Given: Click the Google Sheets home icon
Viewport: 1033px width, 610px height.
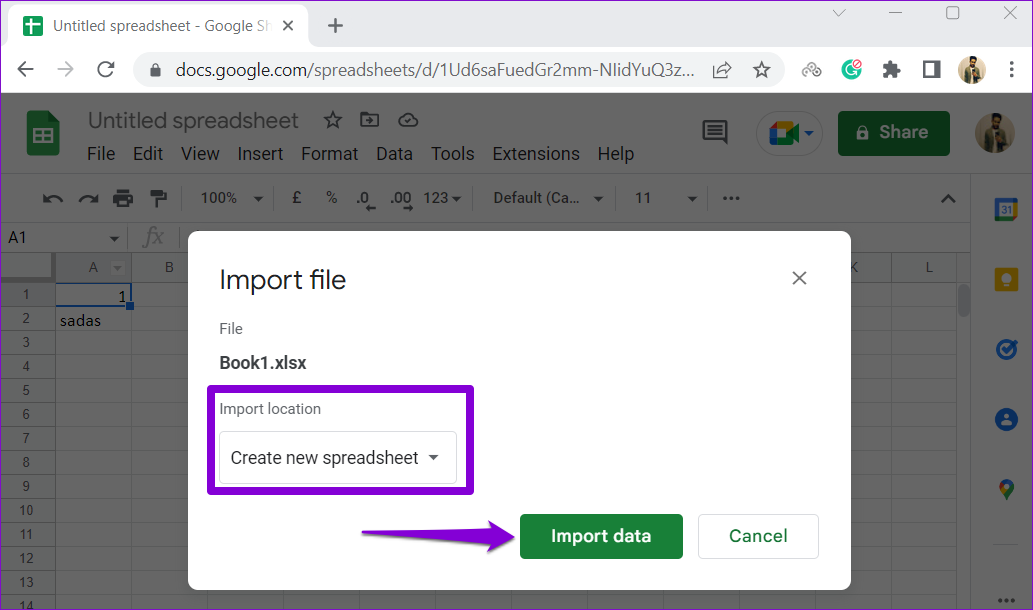Looking at the screenshot, I should point(43,134).
